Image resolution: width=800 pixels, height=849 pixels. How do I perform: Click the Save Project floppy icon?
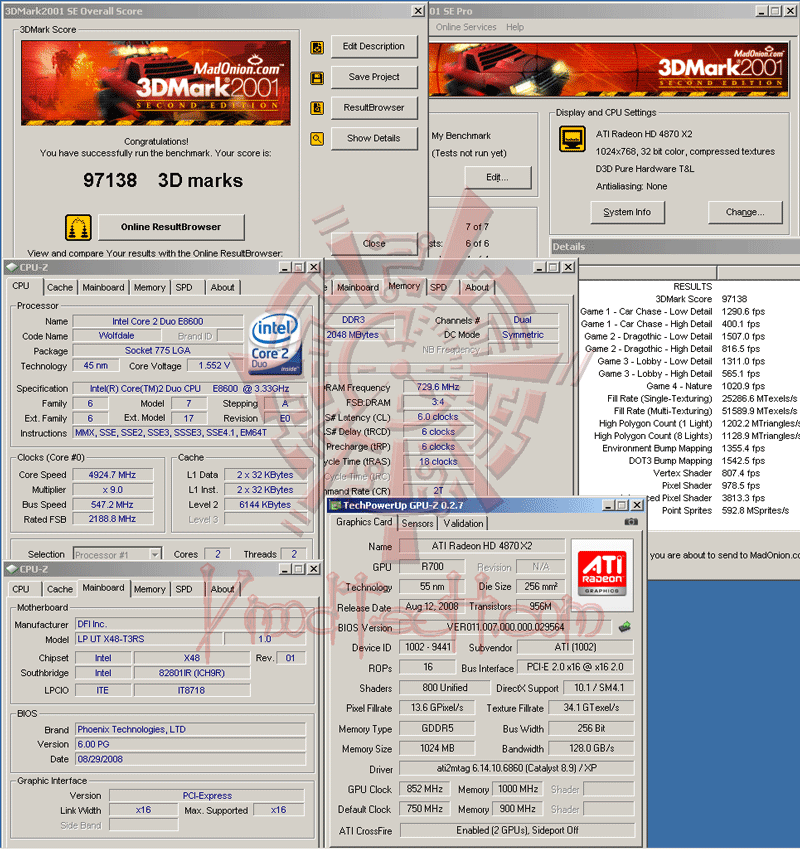coord(317,78)
